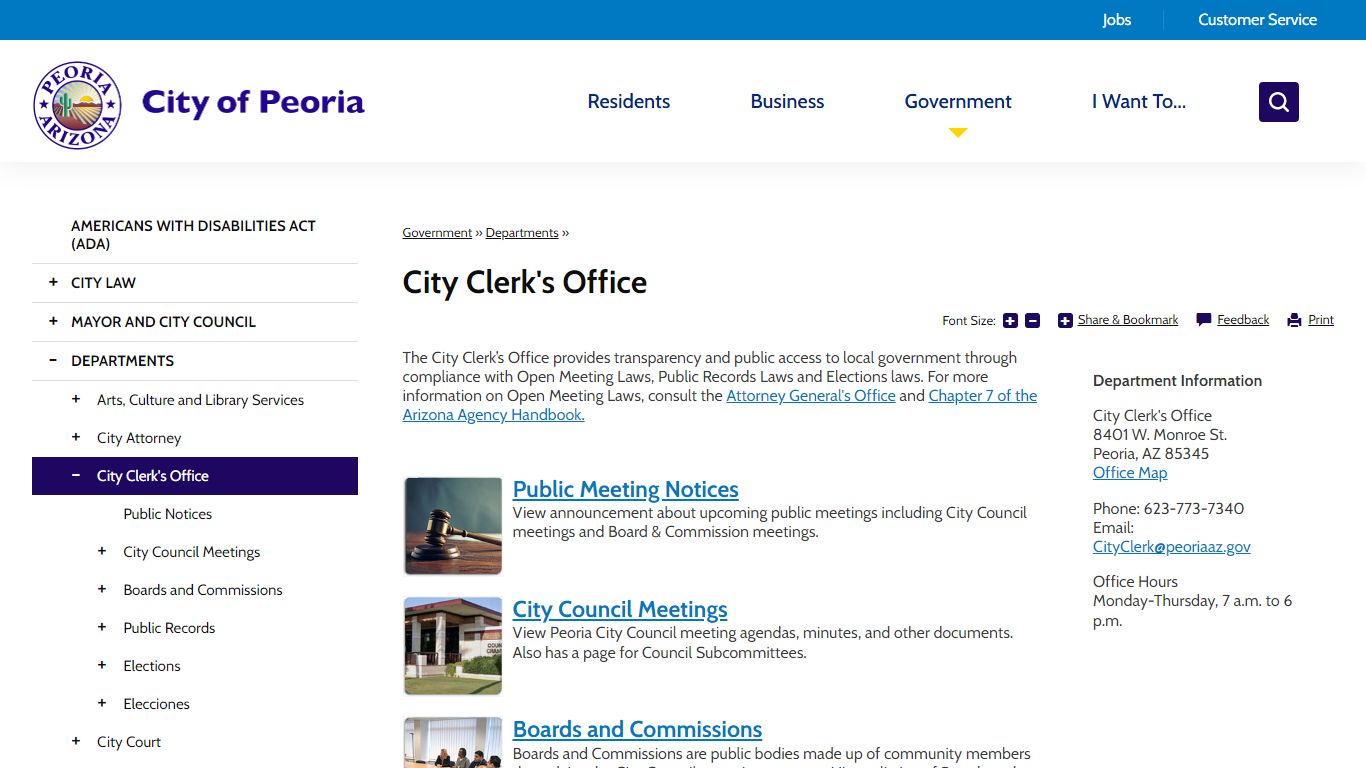Expand Boards and Commissions in sidebar

click(x=102, y=589)
